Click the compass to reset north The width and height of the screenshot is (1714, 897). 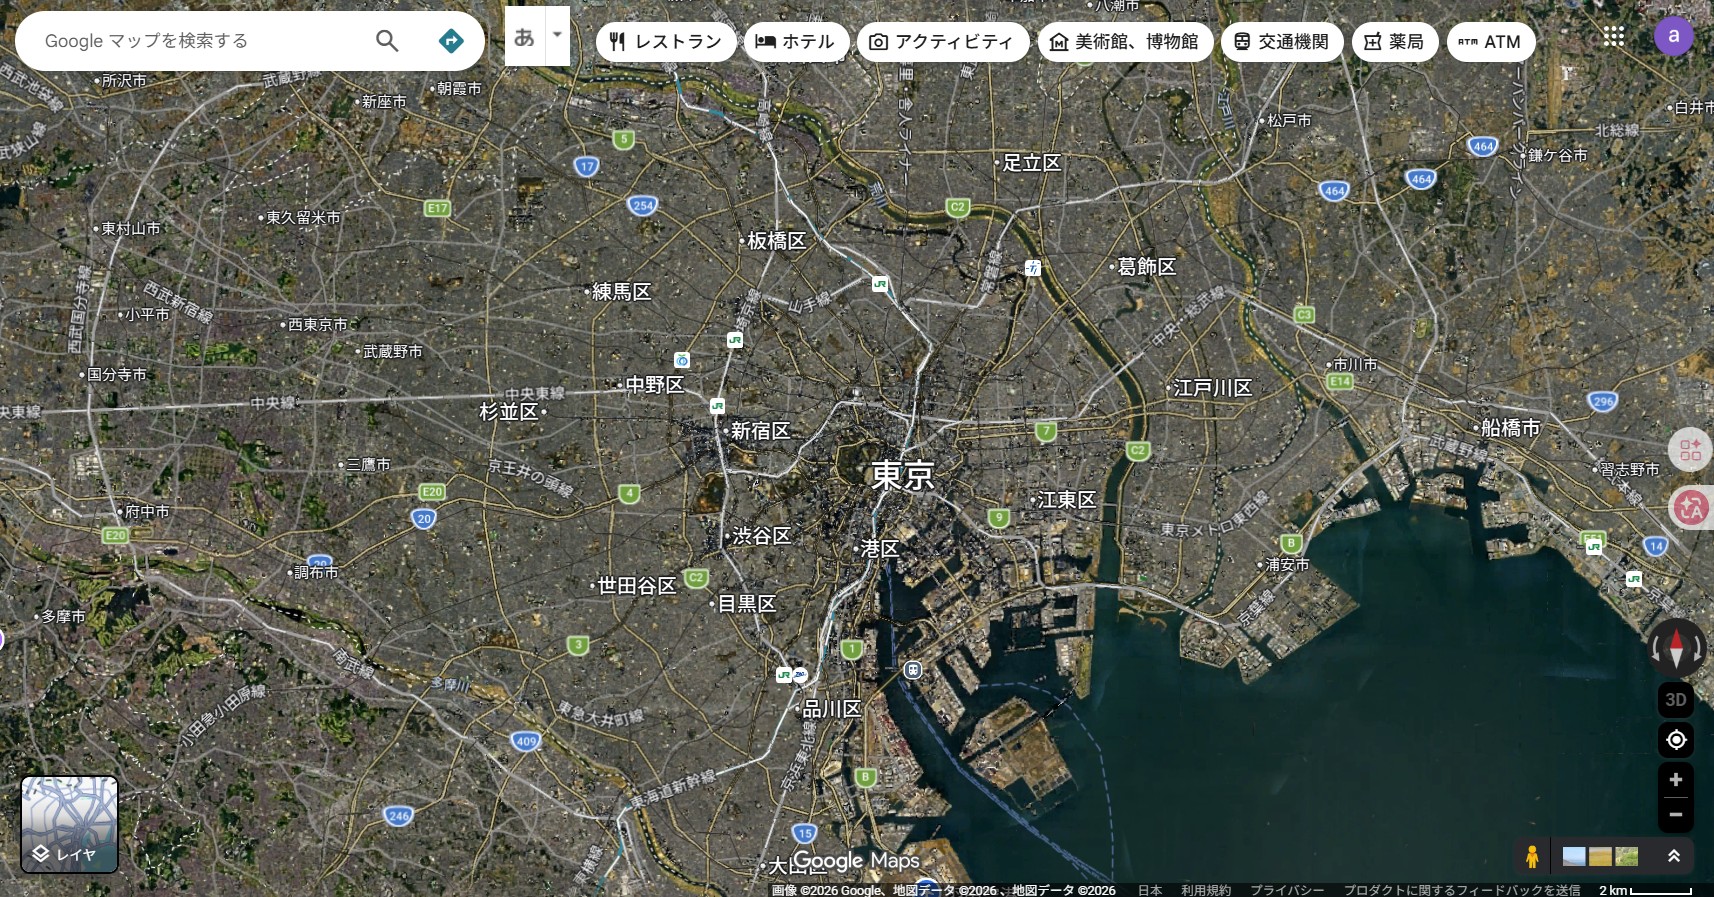pos(1676,647)
